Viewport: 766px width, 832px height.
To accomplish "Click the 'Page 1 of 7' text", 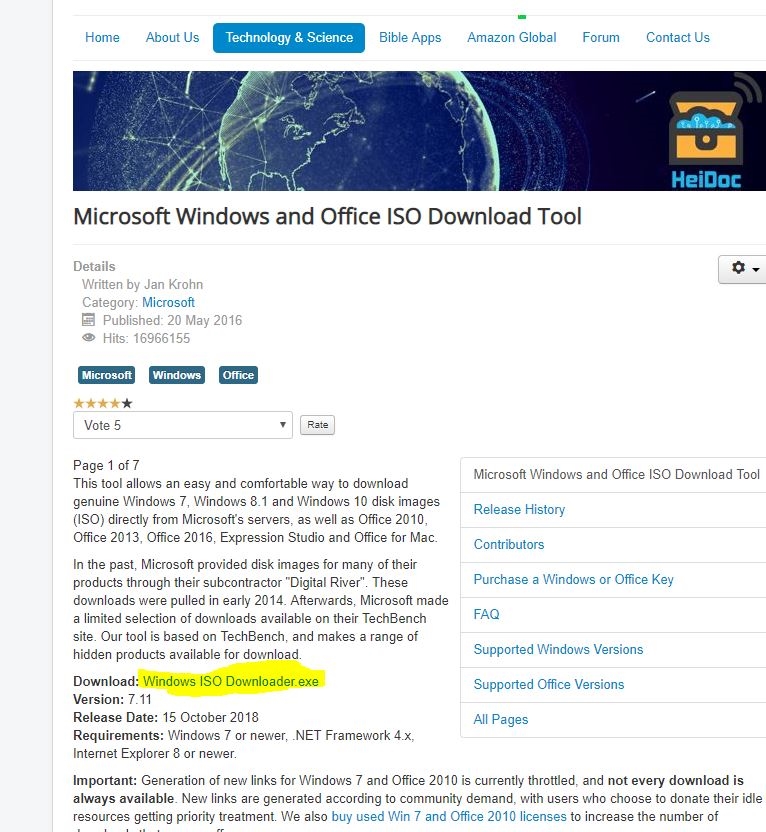I will click(x=106, y=465).
